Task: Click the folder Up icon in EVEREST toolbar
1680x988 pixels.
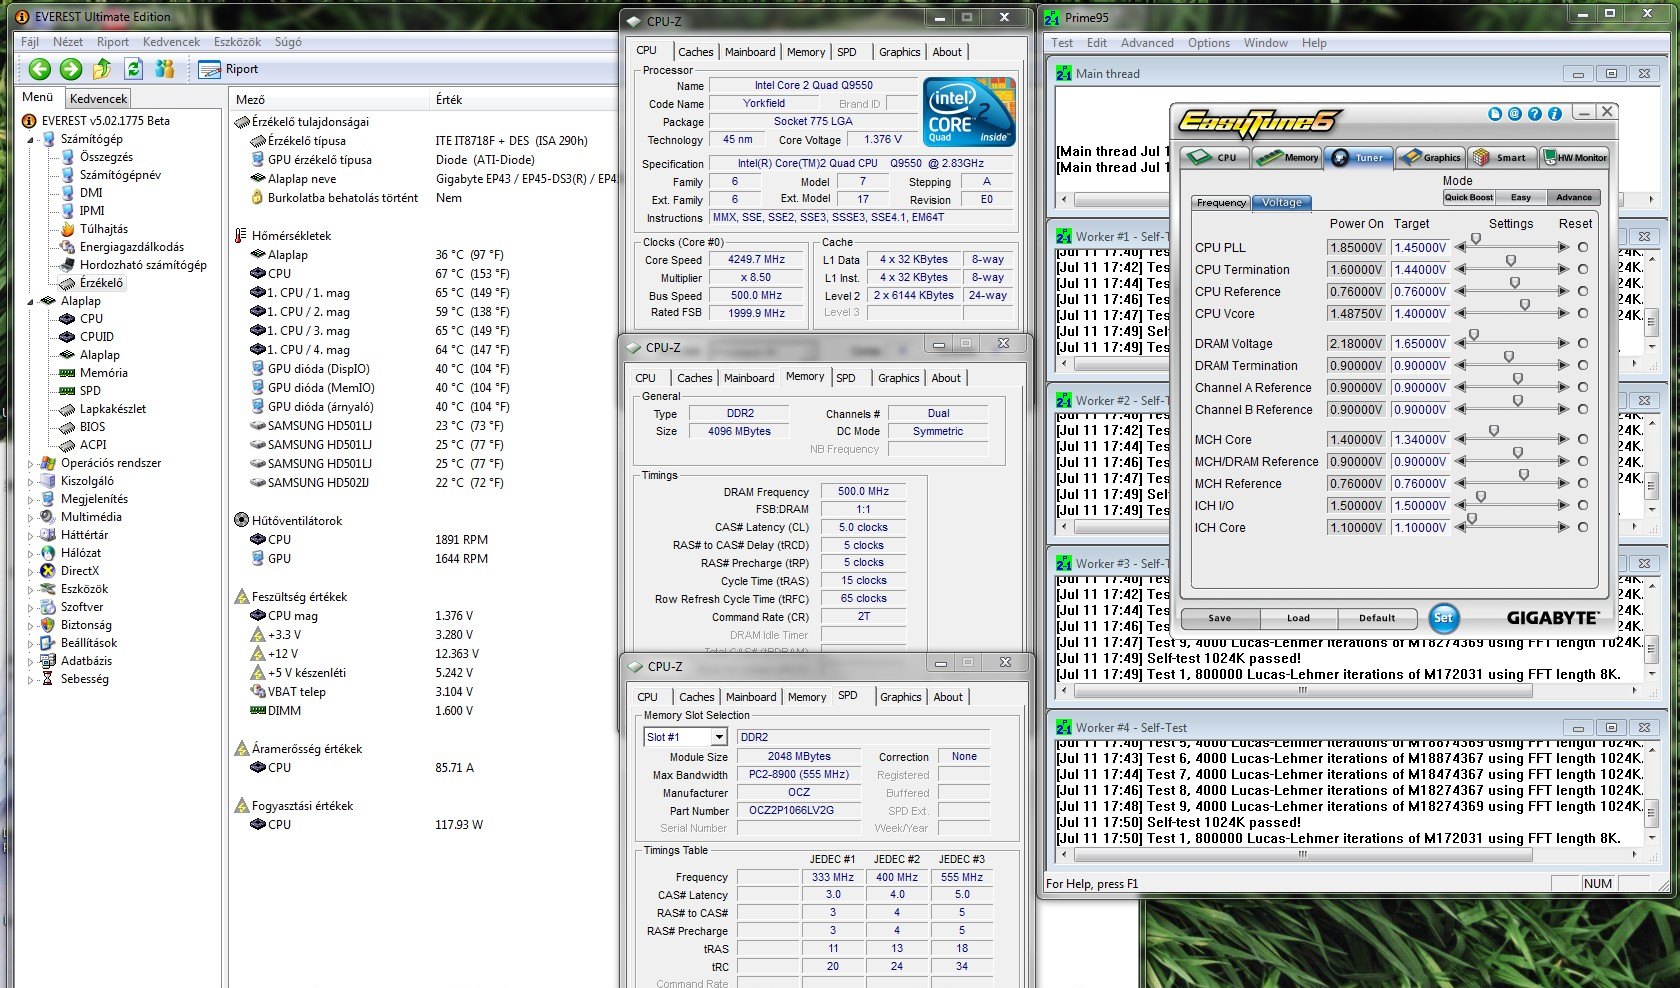Action: point(102,69)
